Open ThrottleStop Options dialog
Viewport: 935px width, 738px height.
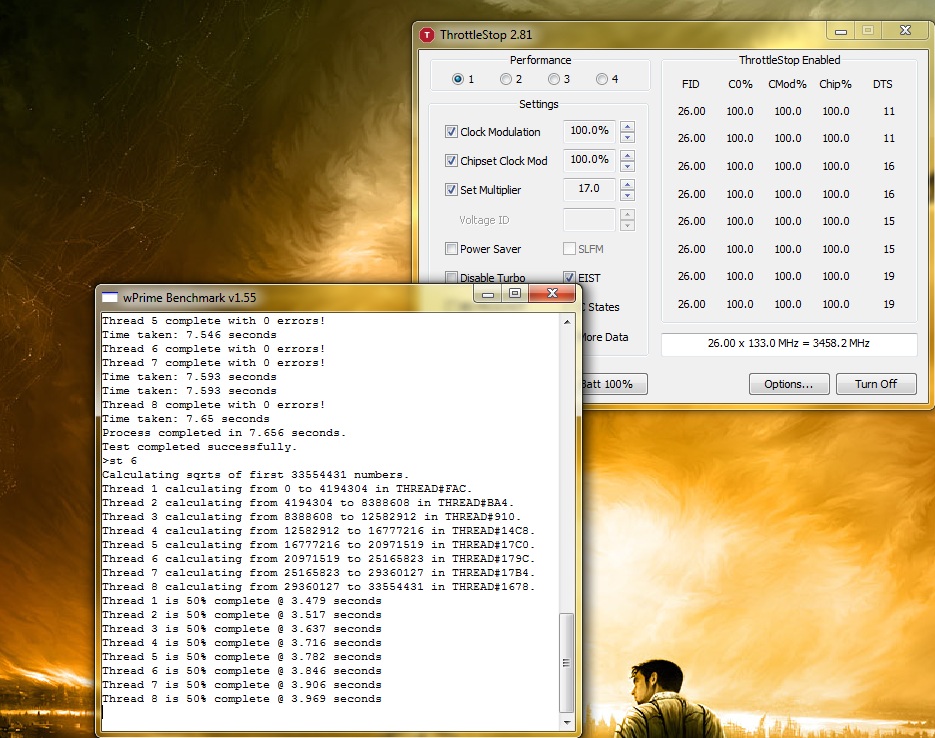click(789, 384)
